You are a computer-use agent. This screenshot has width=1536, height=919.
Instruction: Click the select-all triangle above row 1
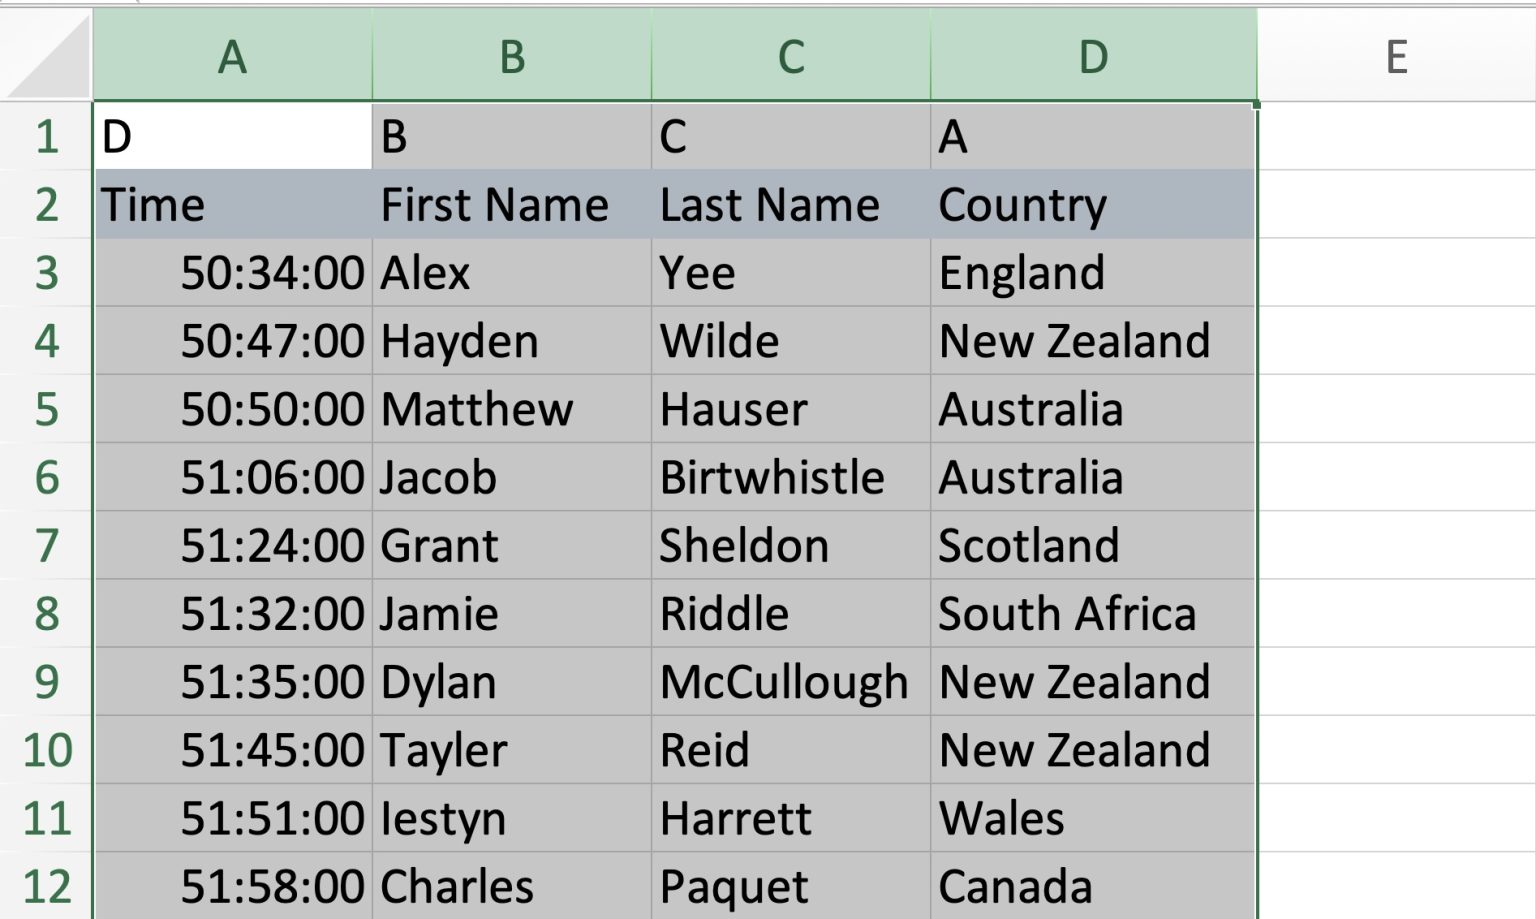tap(45, 57)
